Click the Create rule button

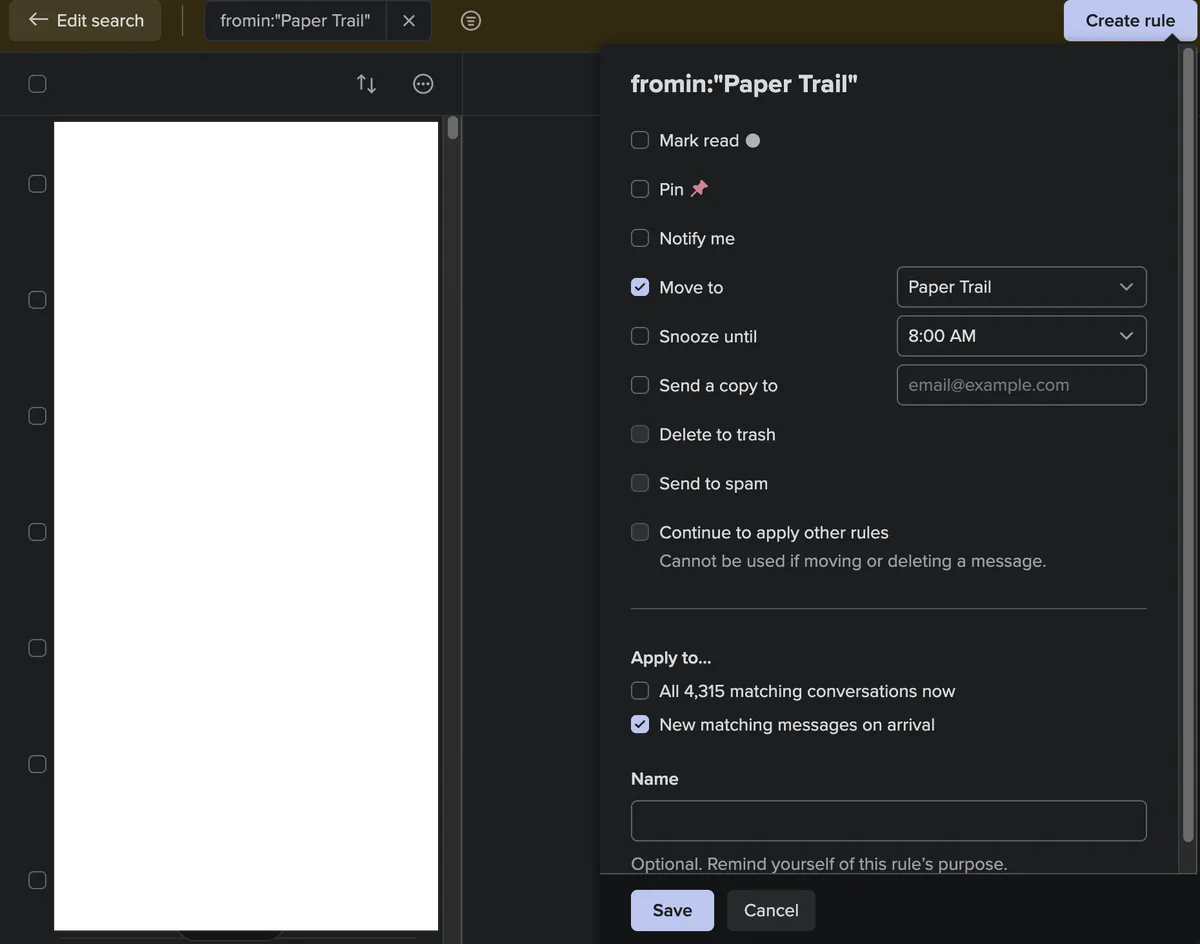coord(1128,20)
